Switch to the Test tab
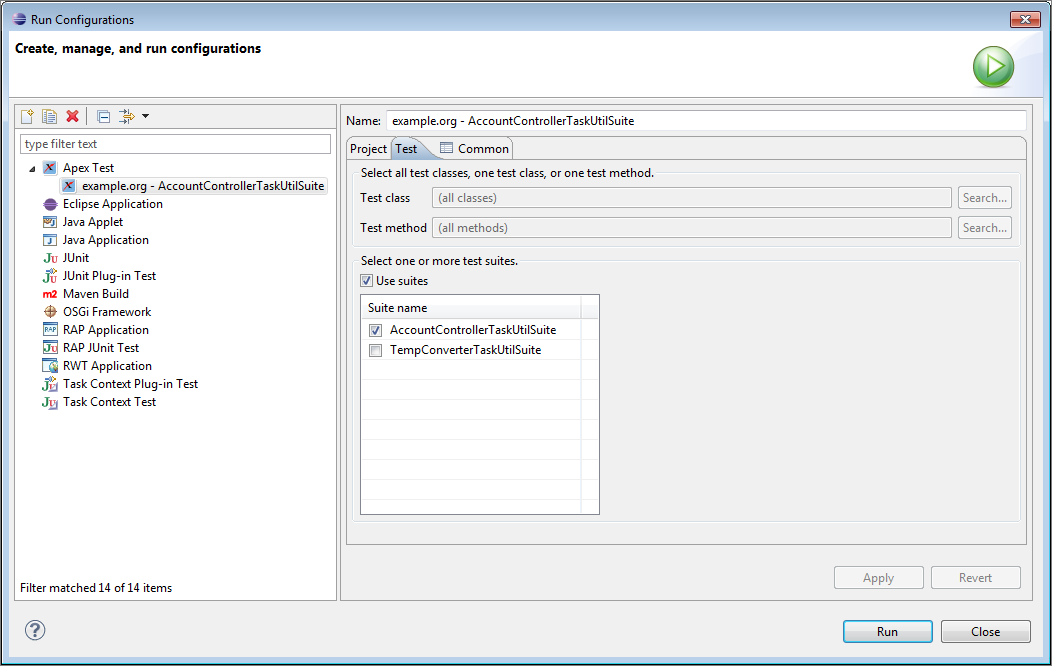The image size is (1052, 666). coord(407,149)
